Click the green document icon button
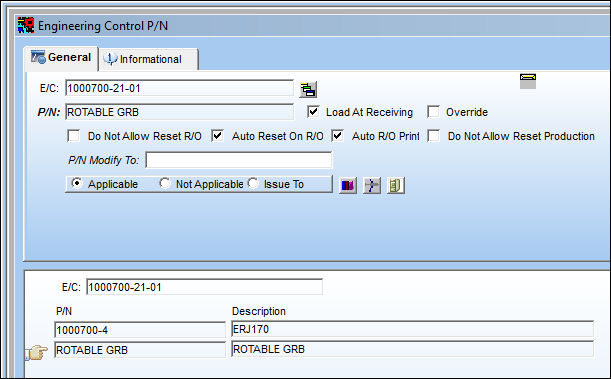Screen dimensions: 611x379 coord(396,185)
